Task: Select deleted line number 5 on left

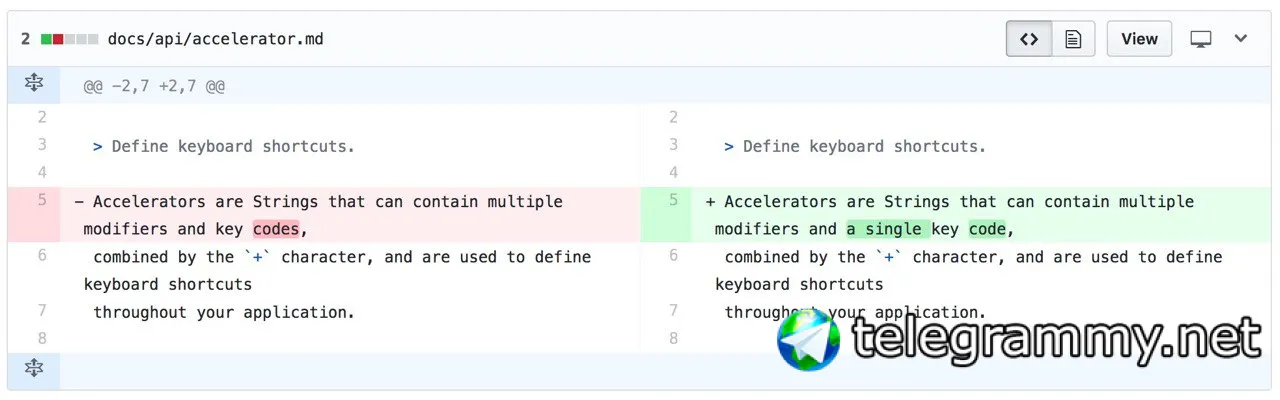Action: tap(42, 200)
